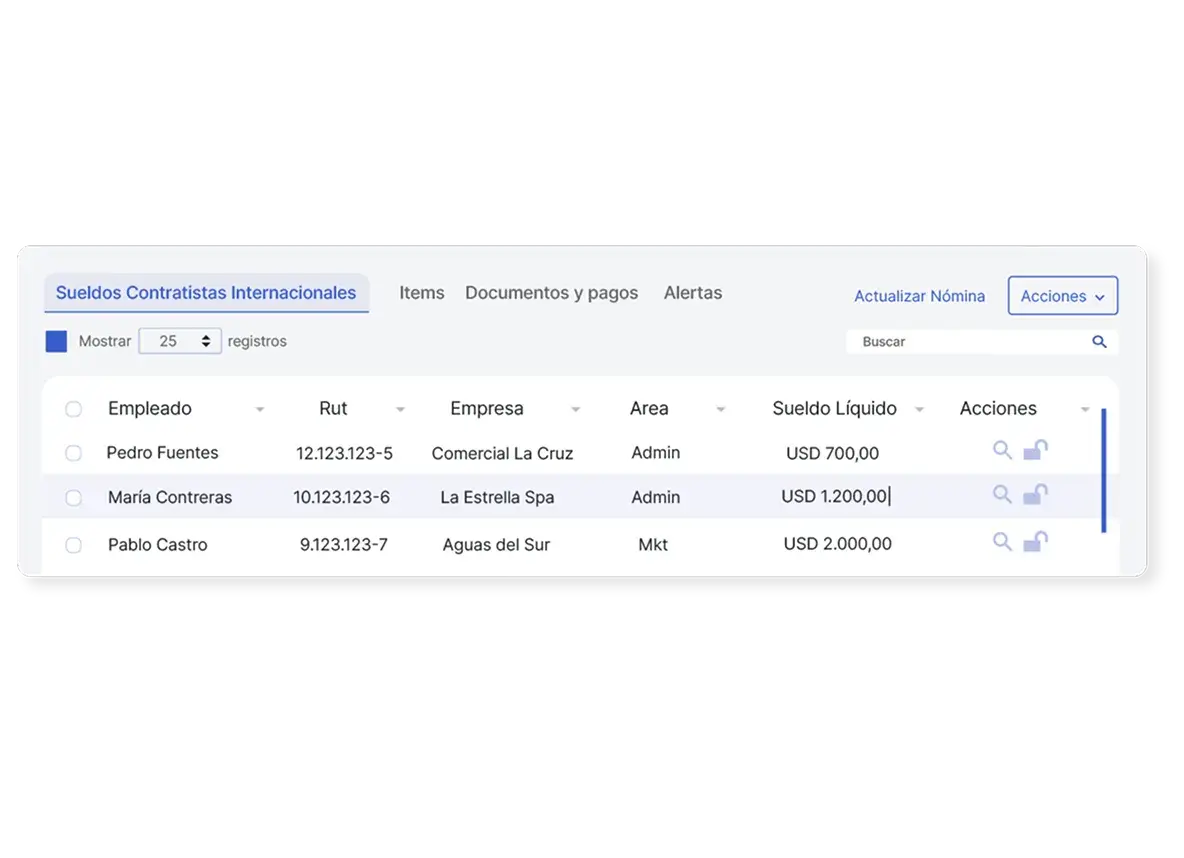Click inside the Buscar search field

[950, 341]
